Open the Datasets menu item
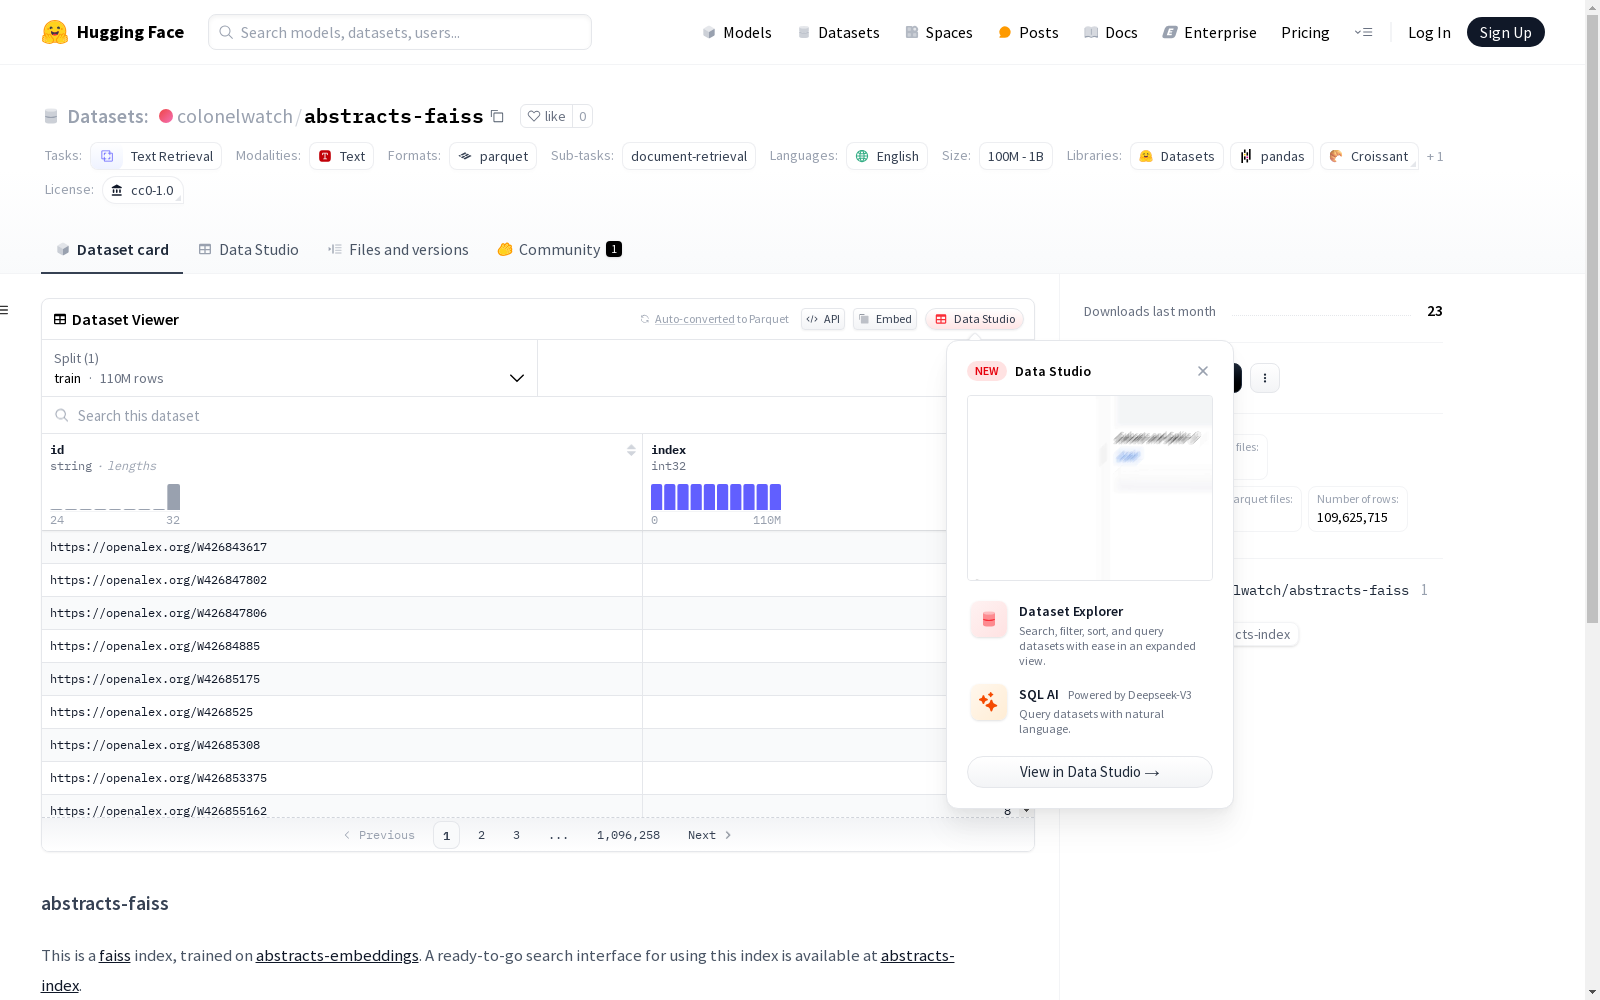The width and height of the screenshot is (1600, 1000). tap(838, 32)
